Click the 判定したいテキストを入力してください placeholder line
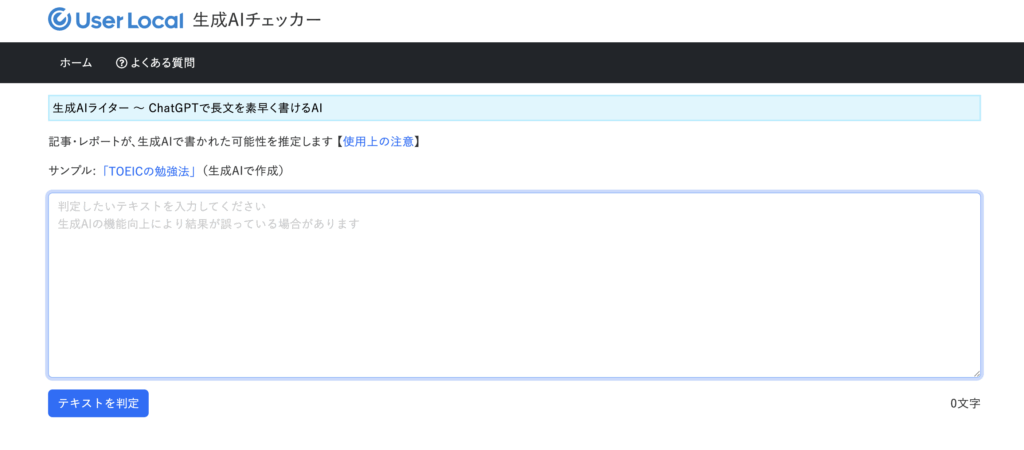Viewport: 1024px width, 450px height. [x=161, y=207]
